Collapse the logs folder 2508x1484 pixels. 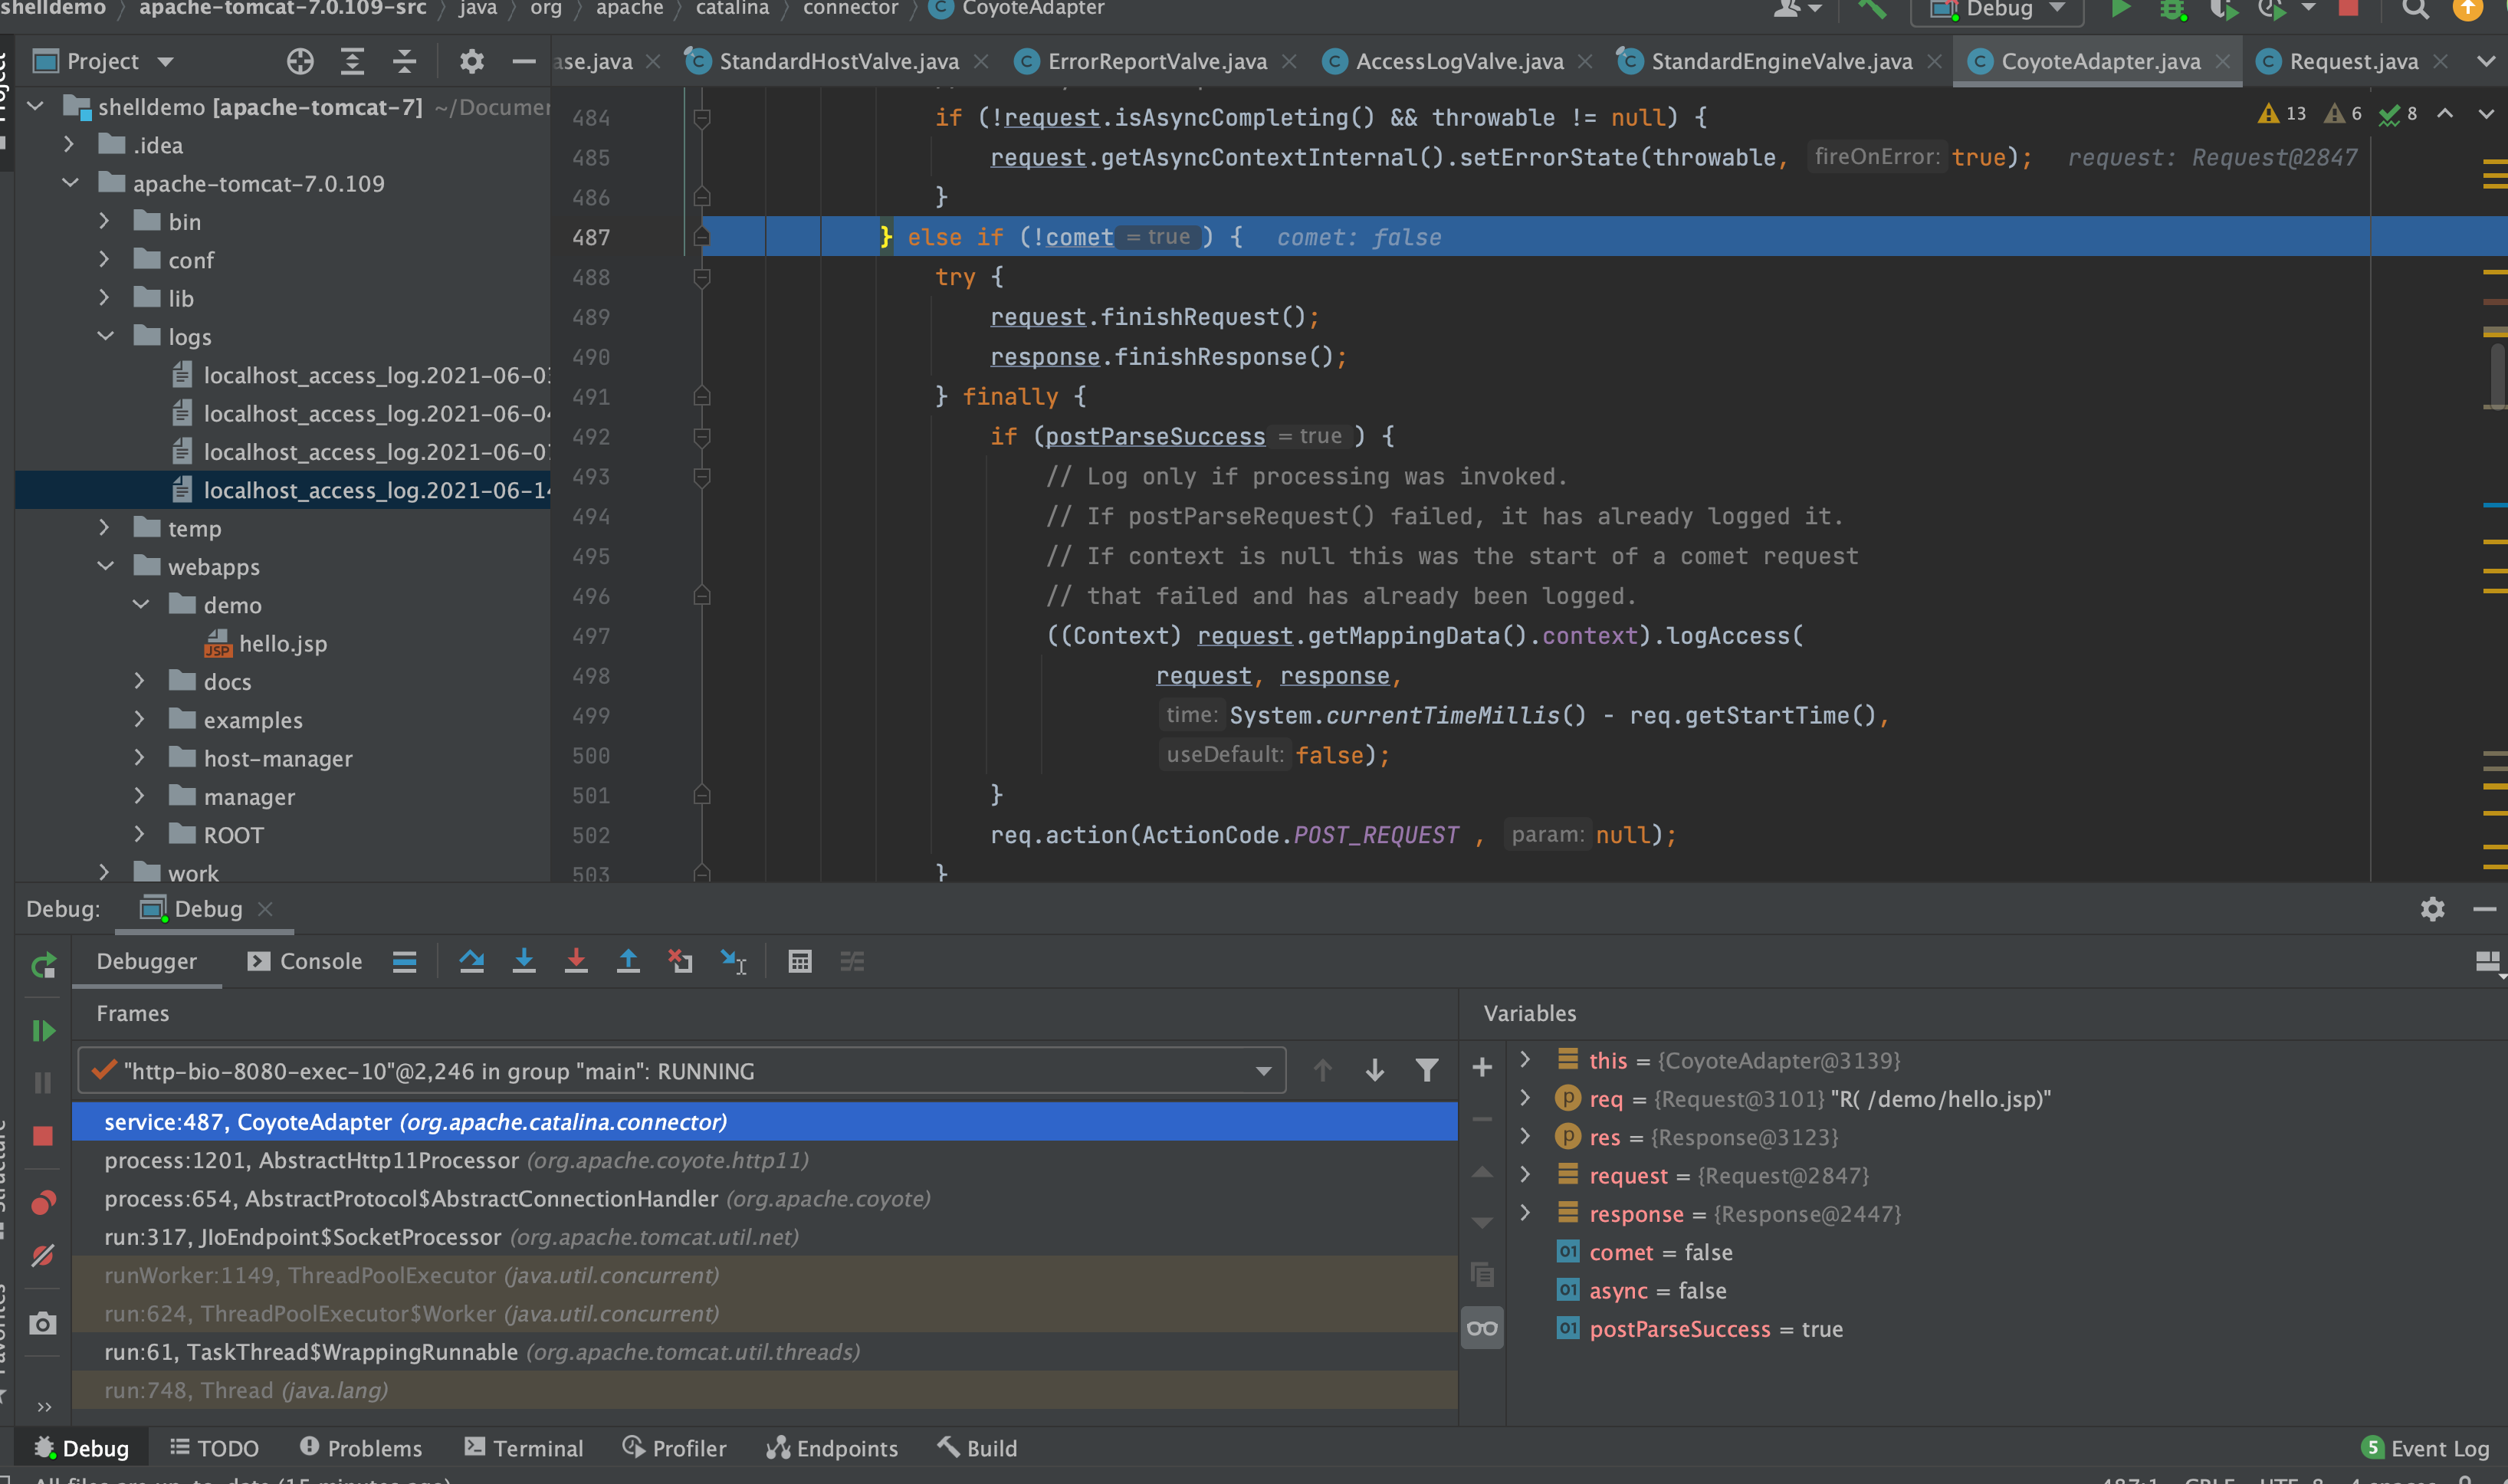tap(106, 336)
